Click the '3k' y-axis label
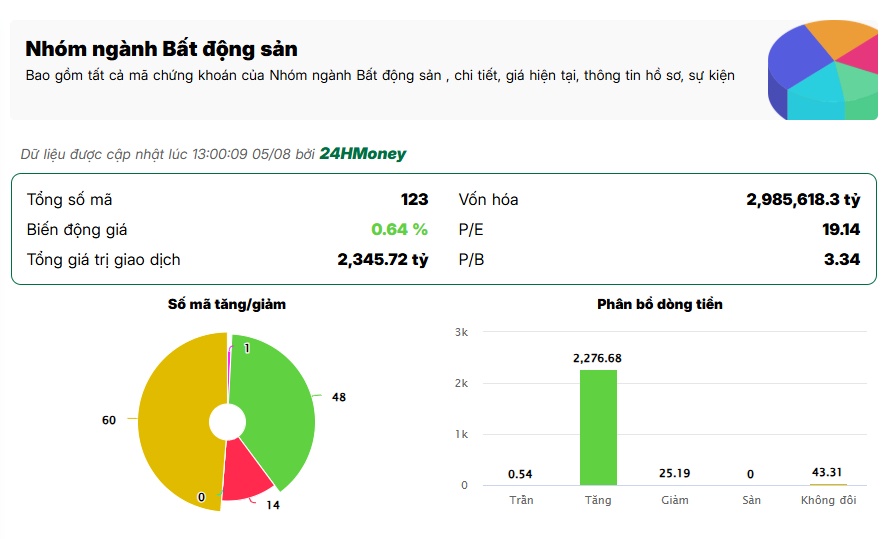889x539 pixels. pyautogui.click(x=462, y=333)
